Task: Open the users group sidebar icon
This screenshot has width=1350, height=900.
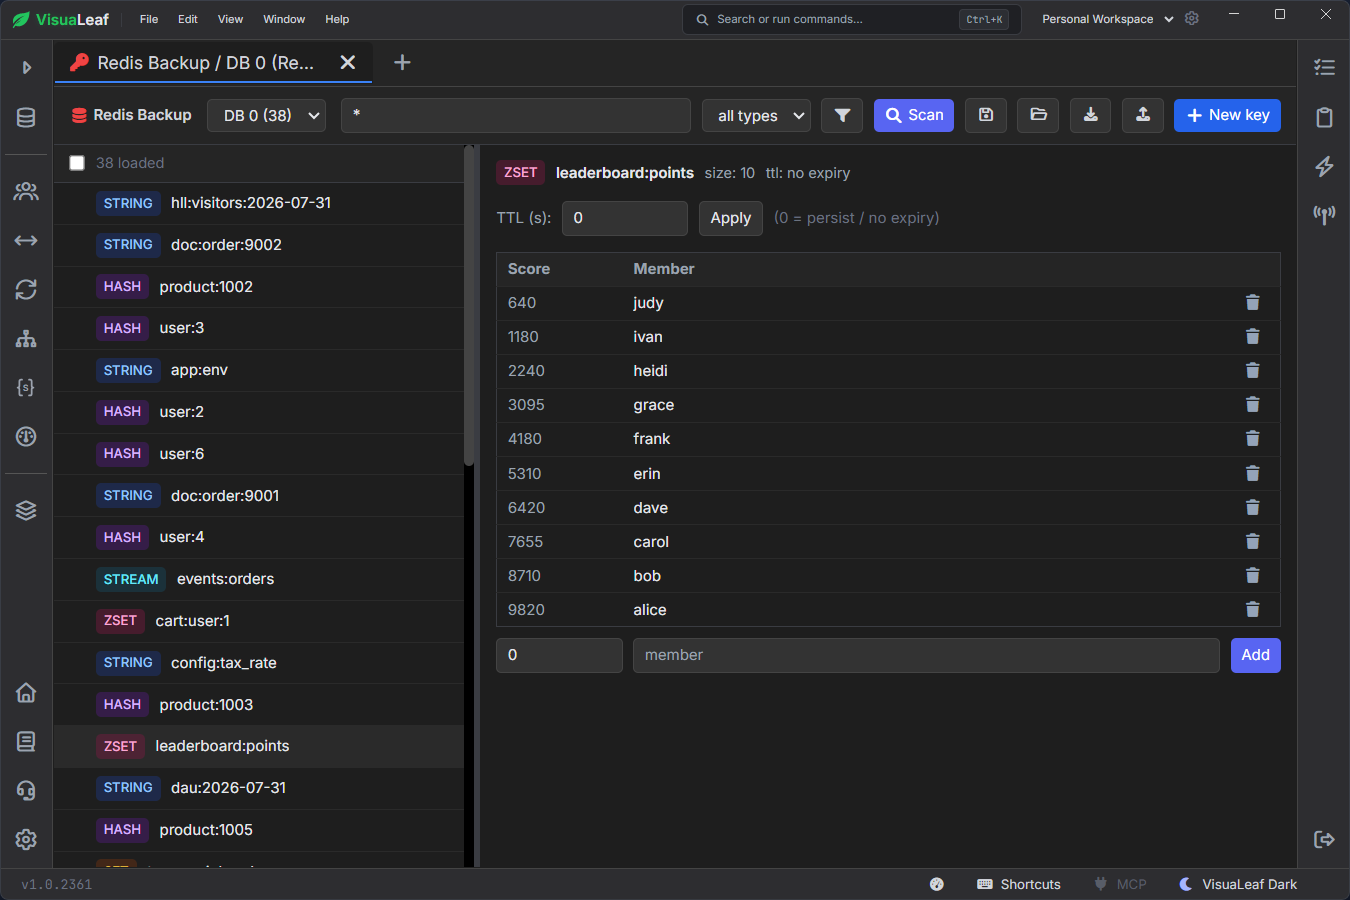Action: point(26,191)
